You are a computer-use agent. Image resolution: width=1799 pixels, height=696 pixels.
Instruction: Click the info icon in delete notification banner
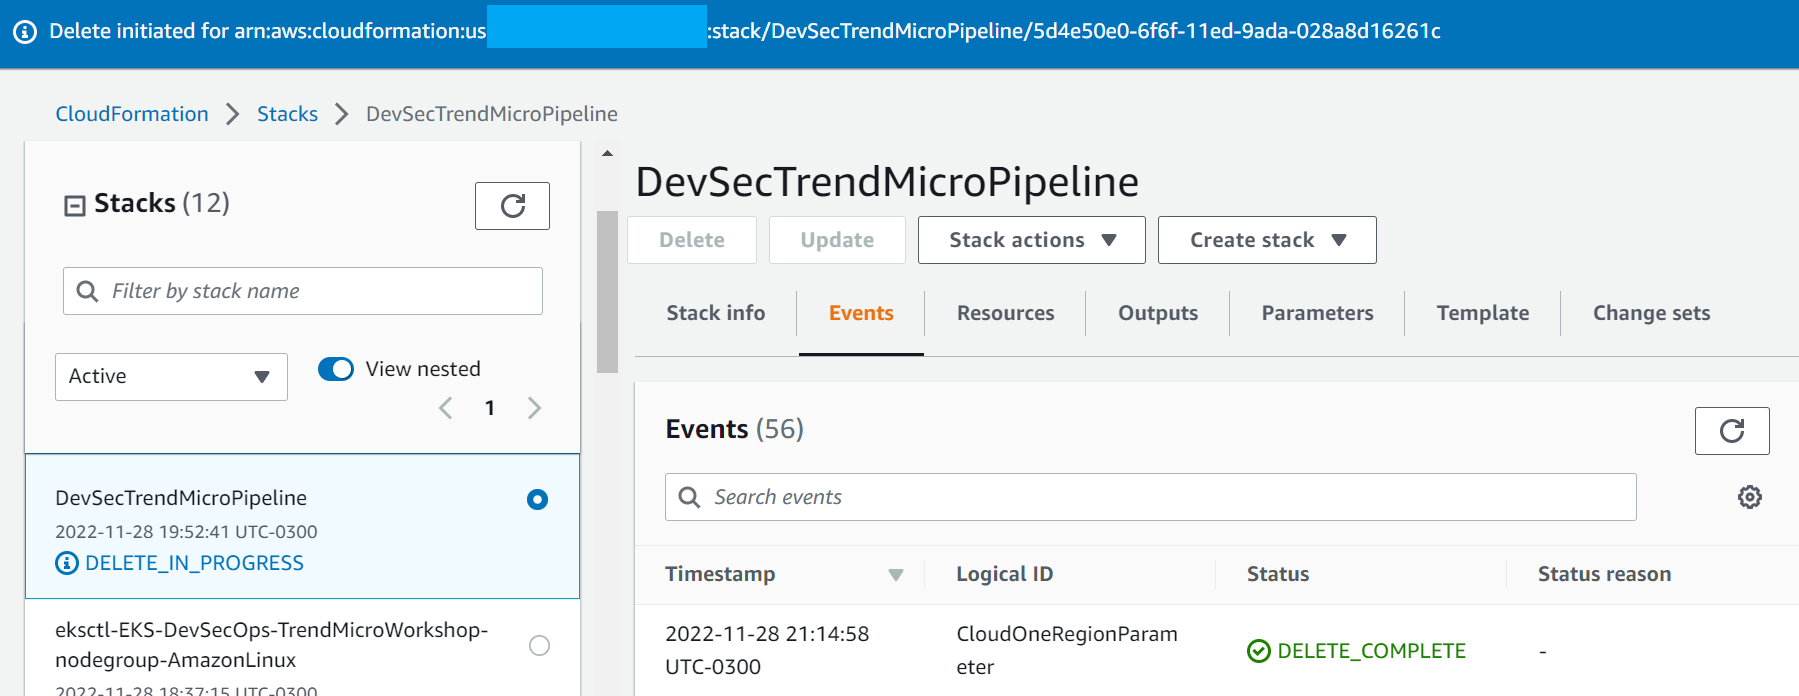[x=25, y=32]
